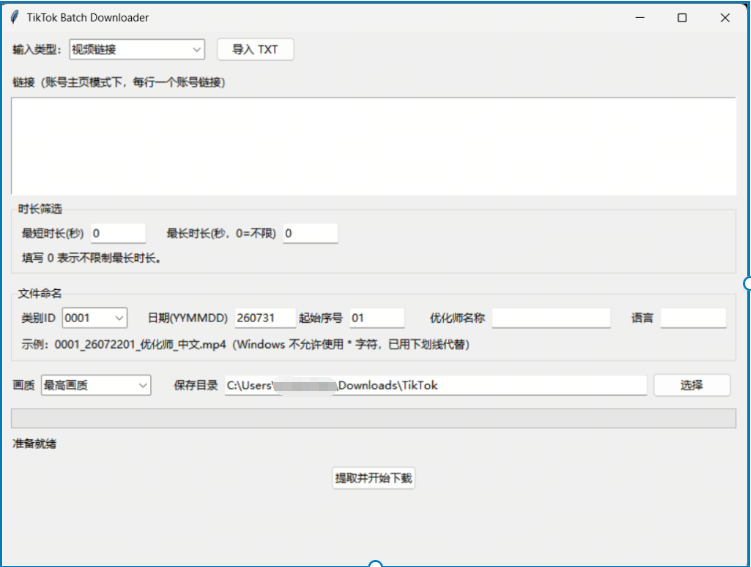The image size is (751, 567).
Task: Click the 填写 0 表示不限制最长时长 hint text
Action: point(91,259)
